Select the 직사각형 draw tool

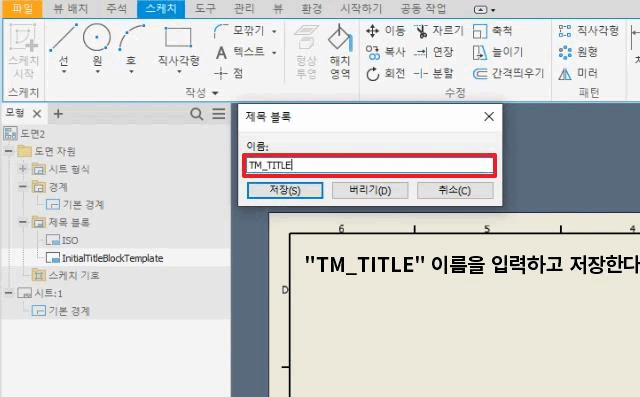click(x=178, y=45)
